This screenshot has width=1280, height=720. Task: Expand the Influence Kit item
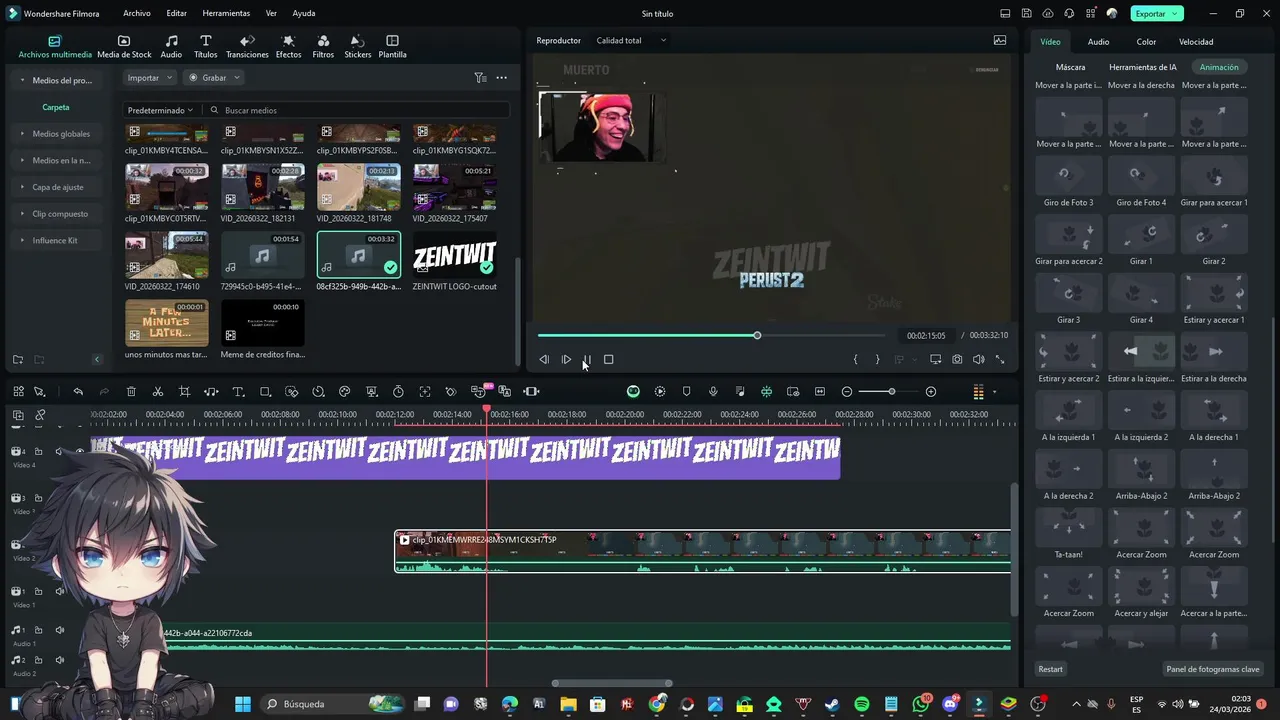[x=55, y=240]
